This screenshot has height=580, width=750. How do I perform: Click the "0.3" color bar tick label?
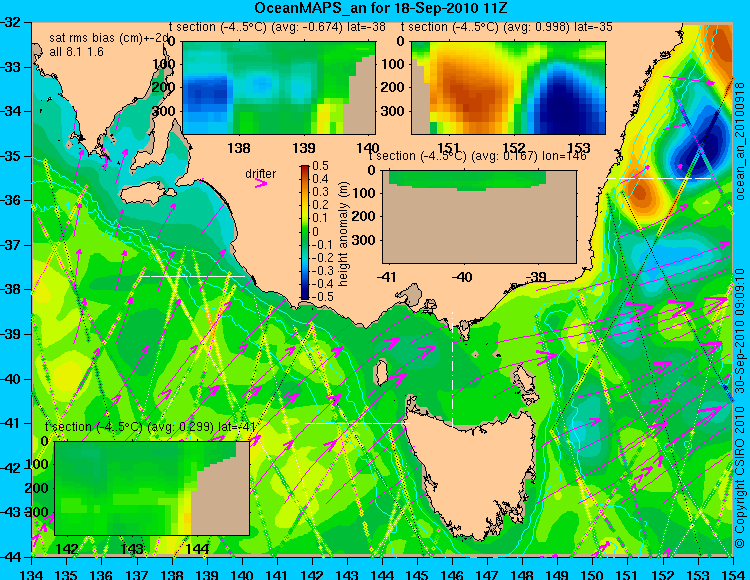(320, 192)
